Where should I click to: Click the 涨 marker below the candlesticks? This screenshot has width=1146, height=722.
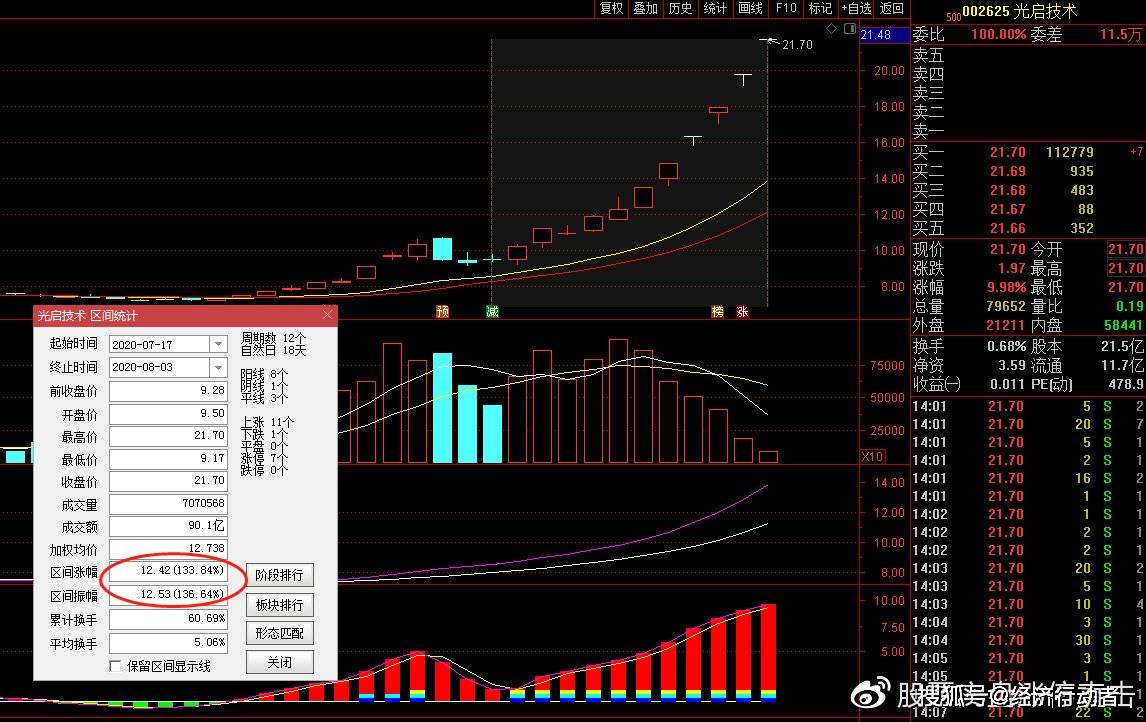click(x=742, y=312)
